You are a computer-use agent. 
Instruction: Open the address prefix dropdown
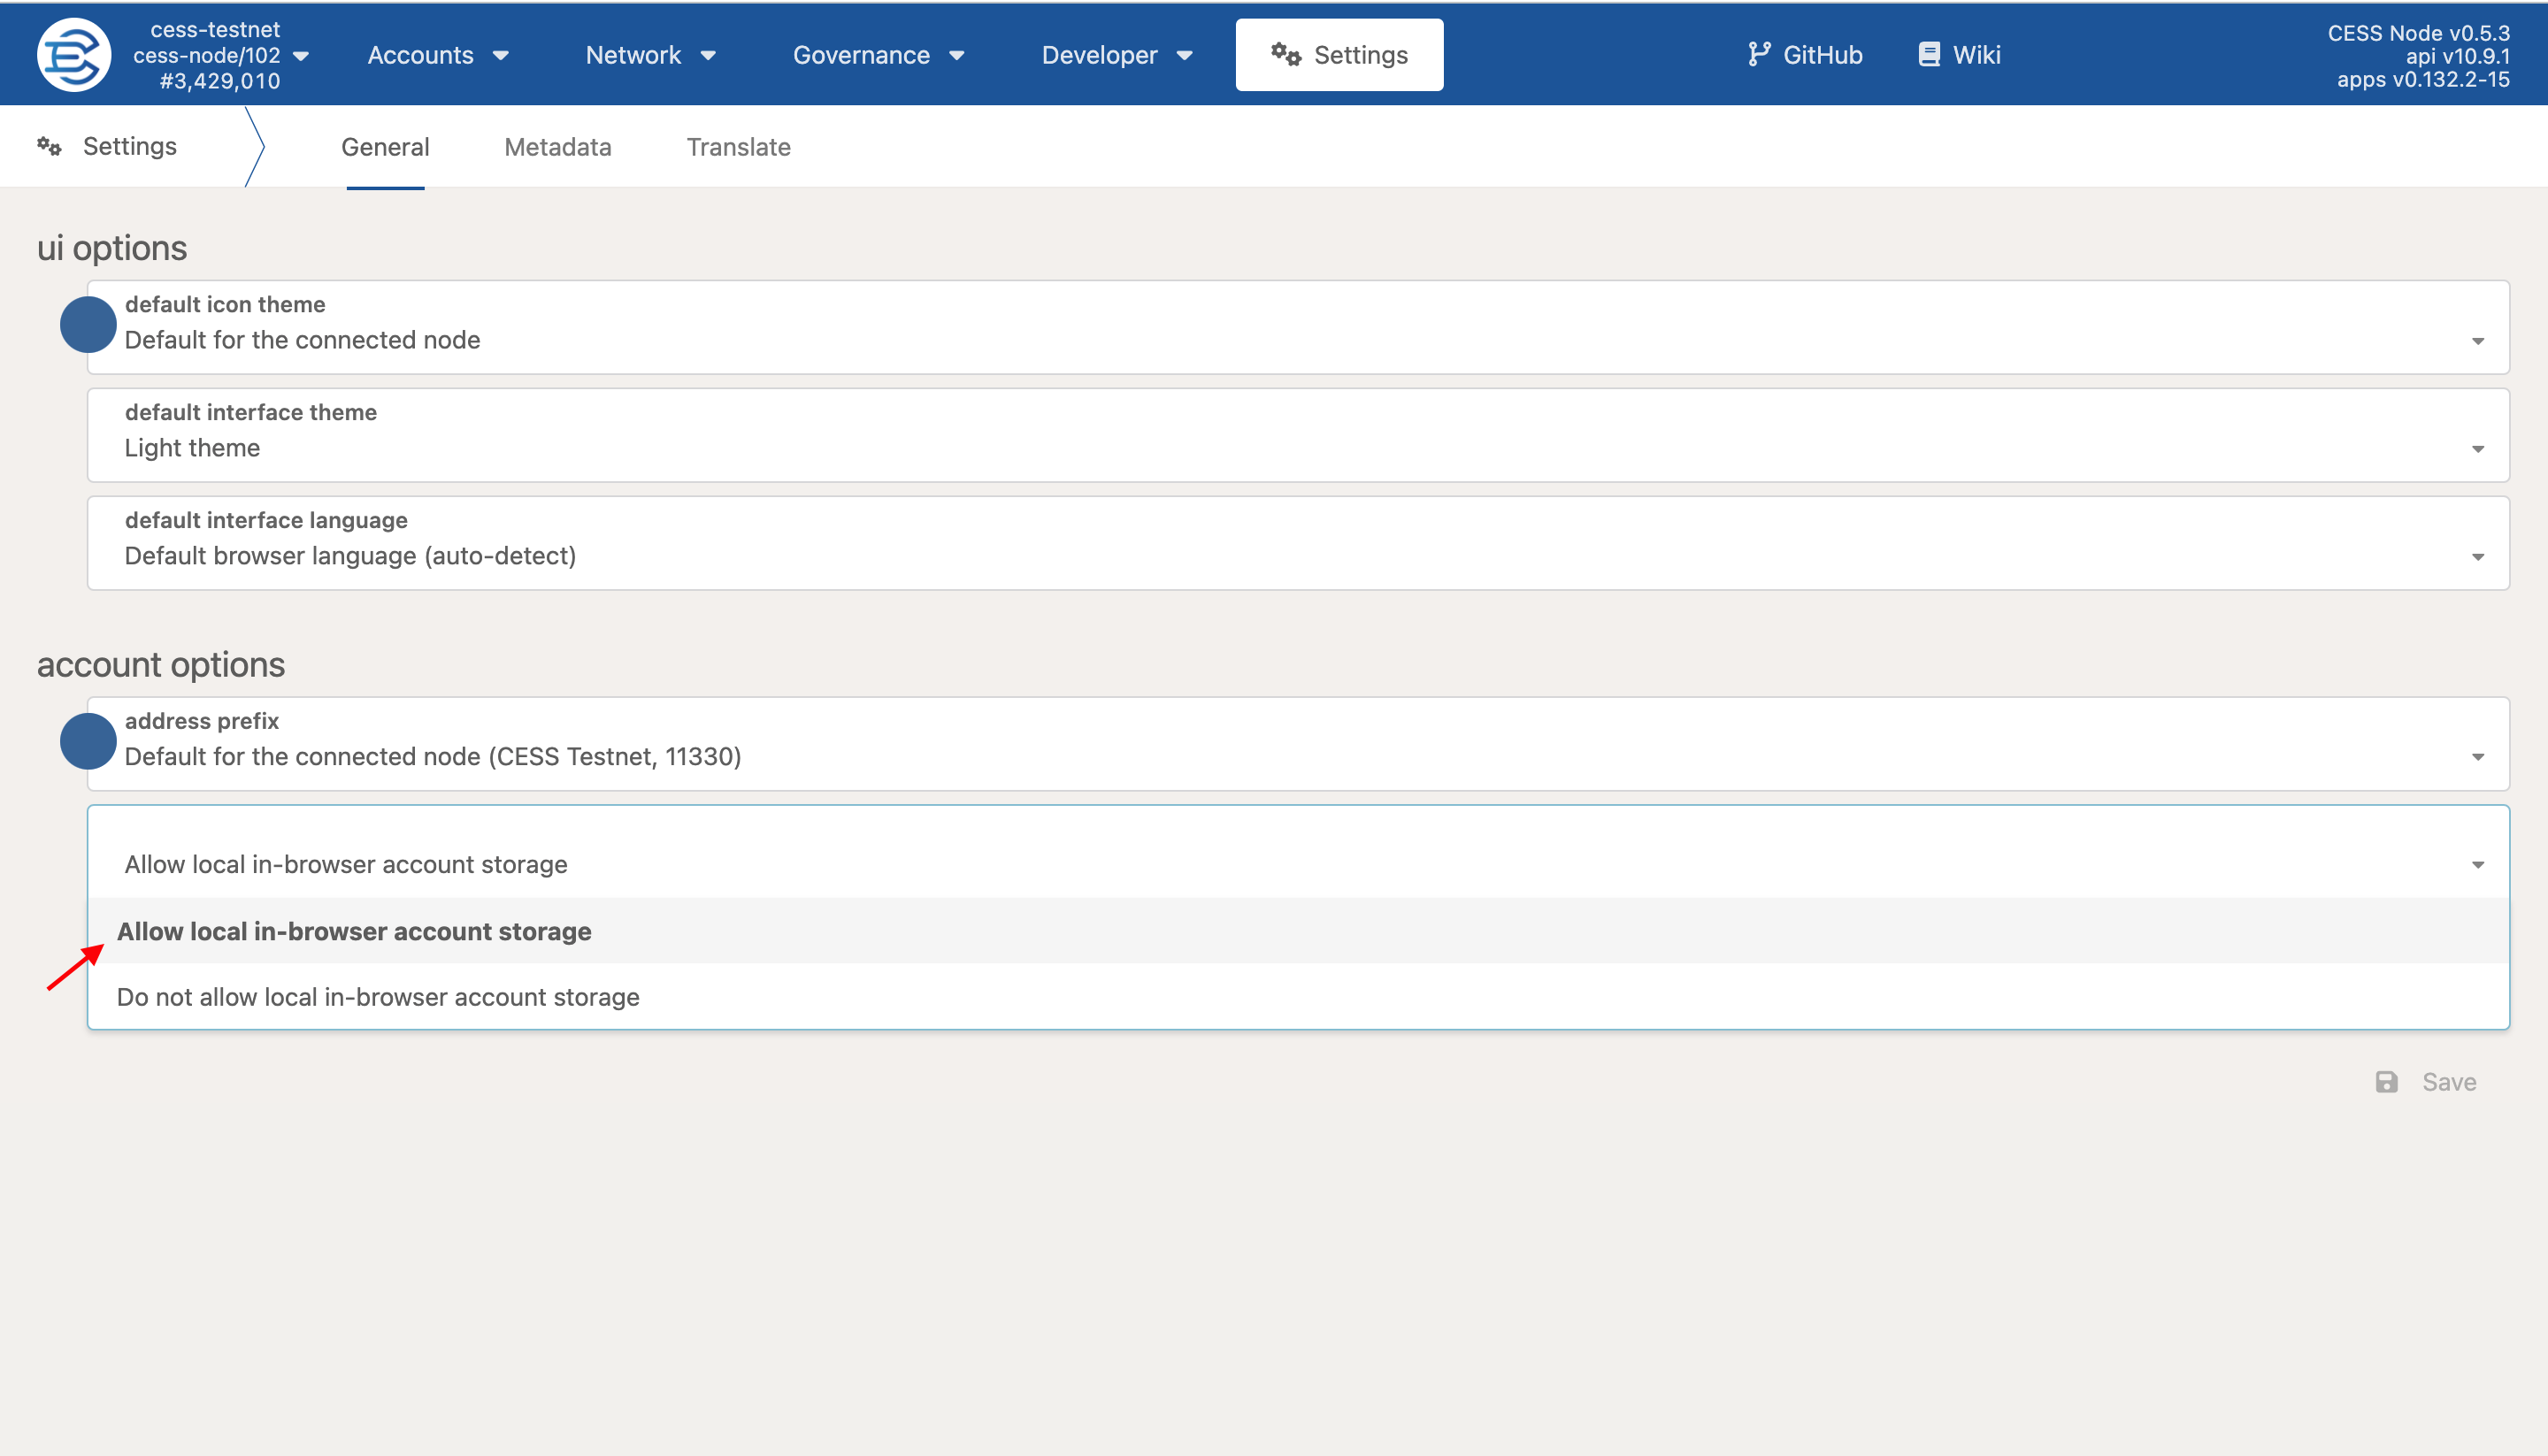point(1298,744)
